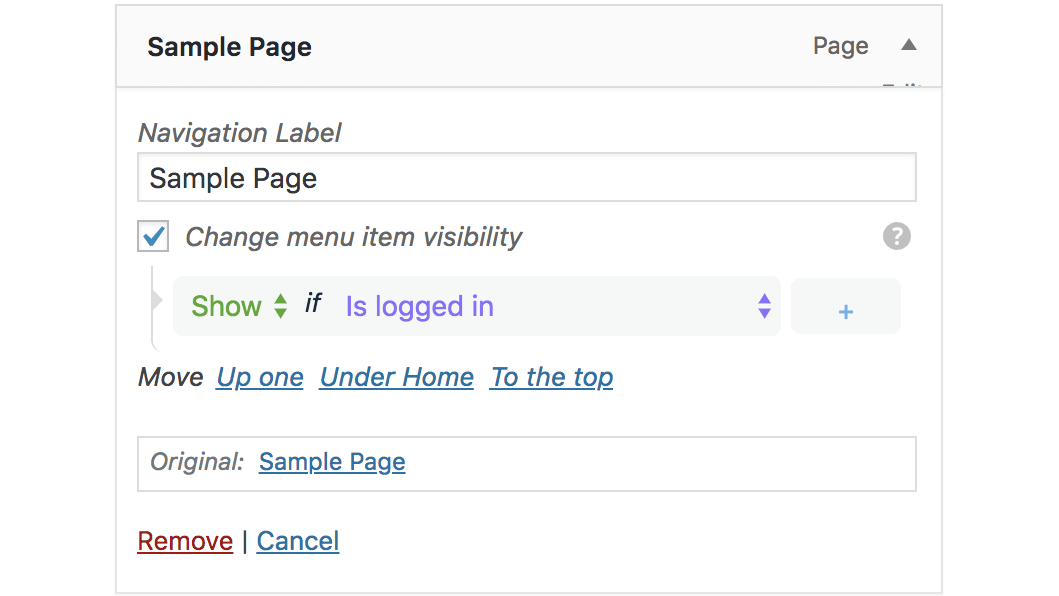Click the help question mark icon
The image size is (1059, 596).
pos(897,237)
